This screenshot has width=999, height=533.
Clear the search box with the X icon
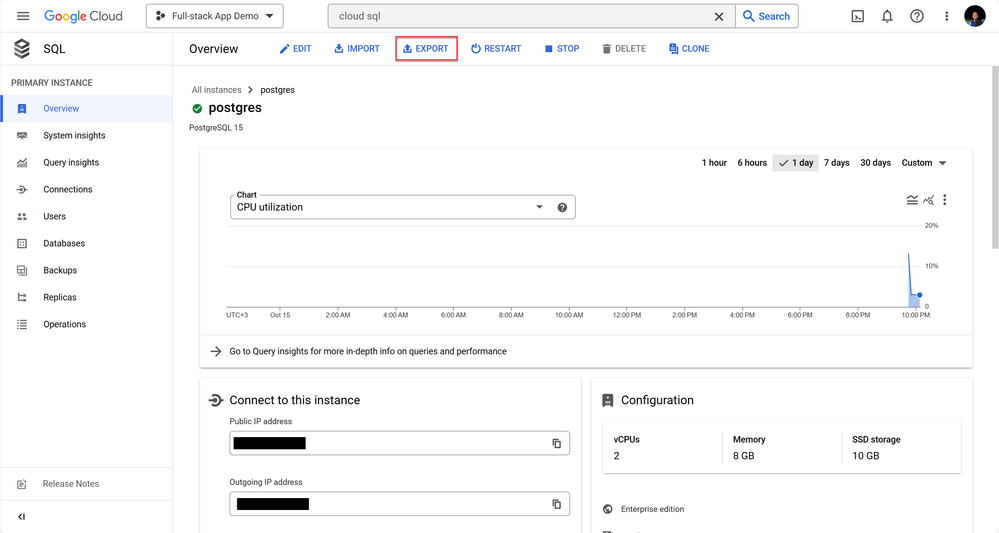tap(719, 17)
